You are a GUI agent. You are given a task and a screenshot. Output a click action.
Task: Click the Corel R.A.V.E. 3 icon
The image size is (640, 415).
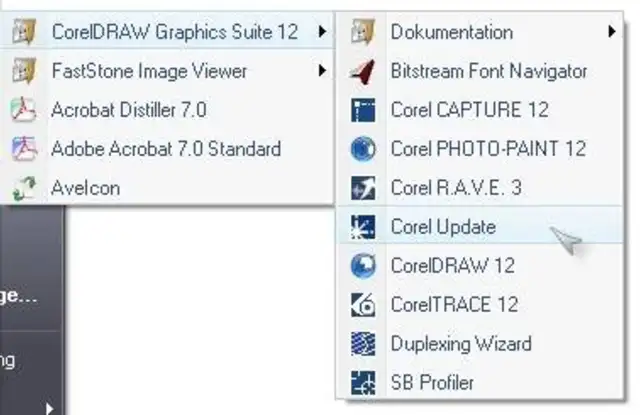tap(362, 188)
